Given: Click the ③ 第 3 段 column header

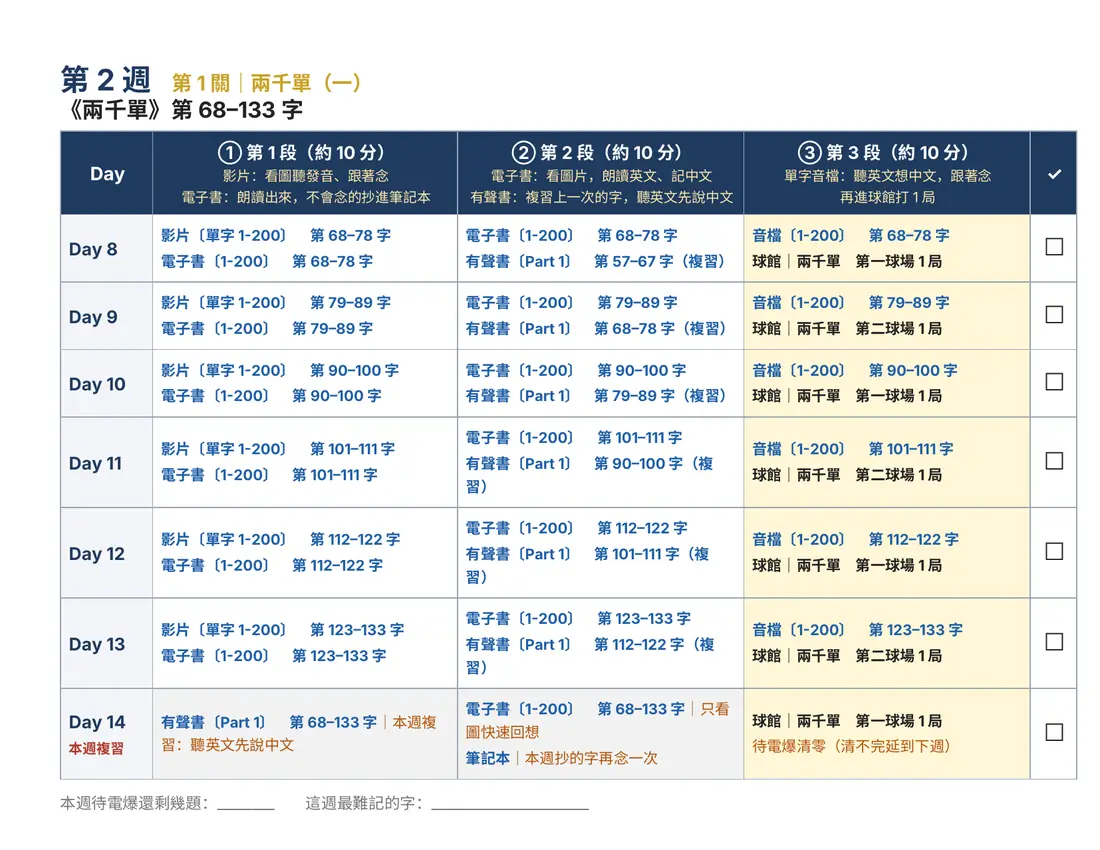Looking at the screenshot, I should (x=887, y=173).
